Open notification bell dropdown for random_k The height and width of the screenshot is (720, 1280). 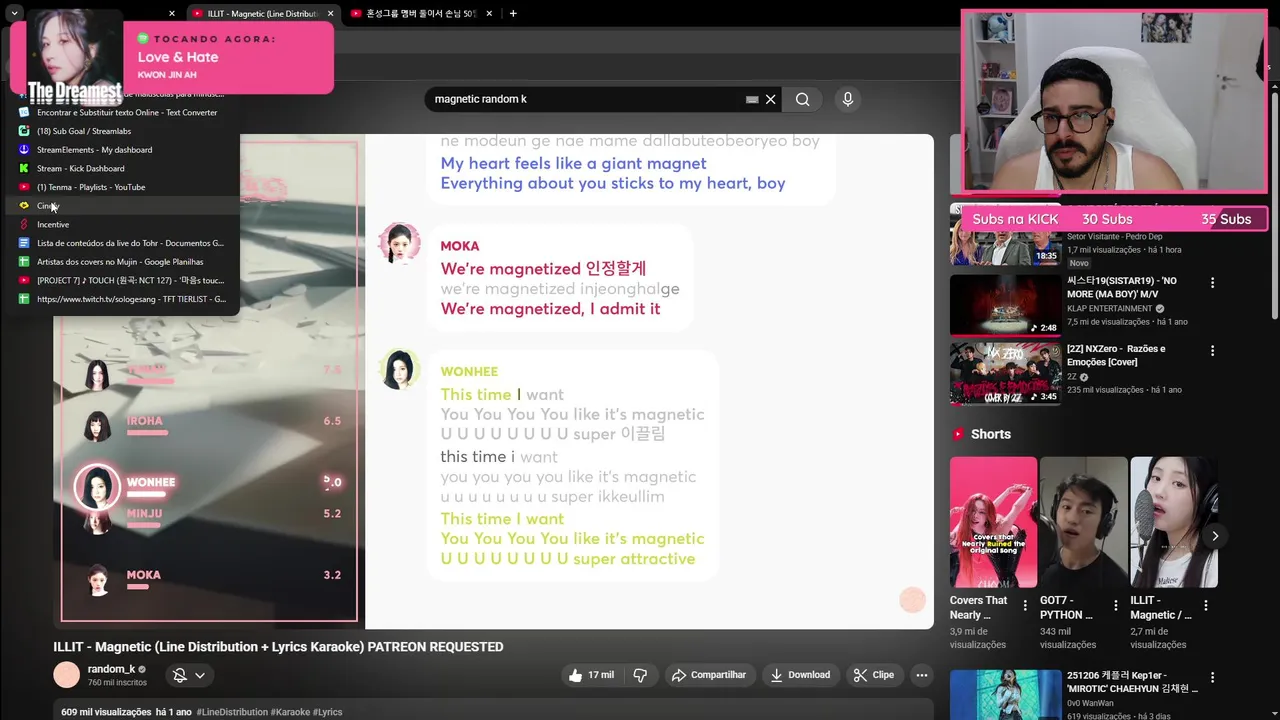click(189, 675)
